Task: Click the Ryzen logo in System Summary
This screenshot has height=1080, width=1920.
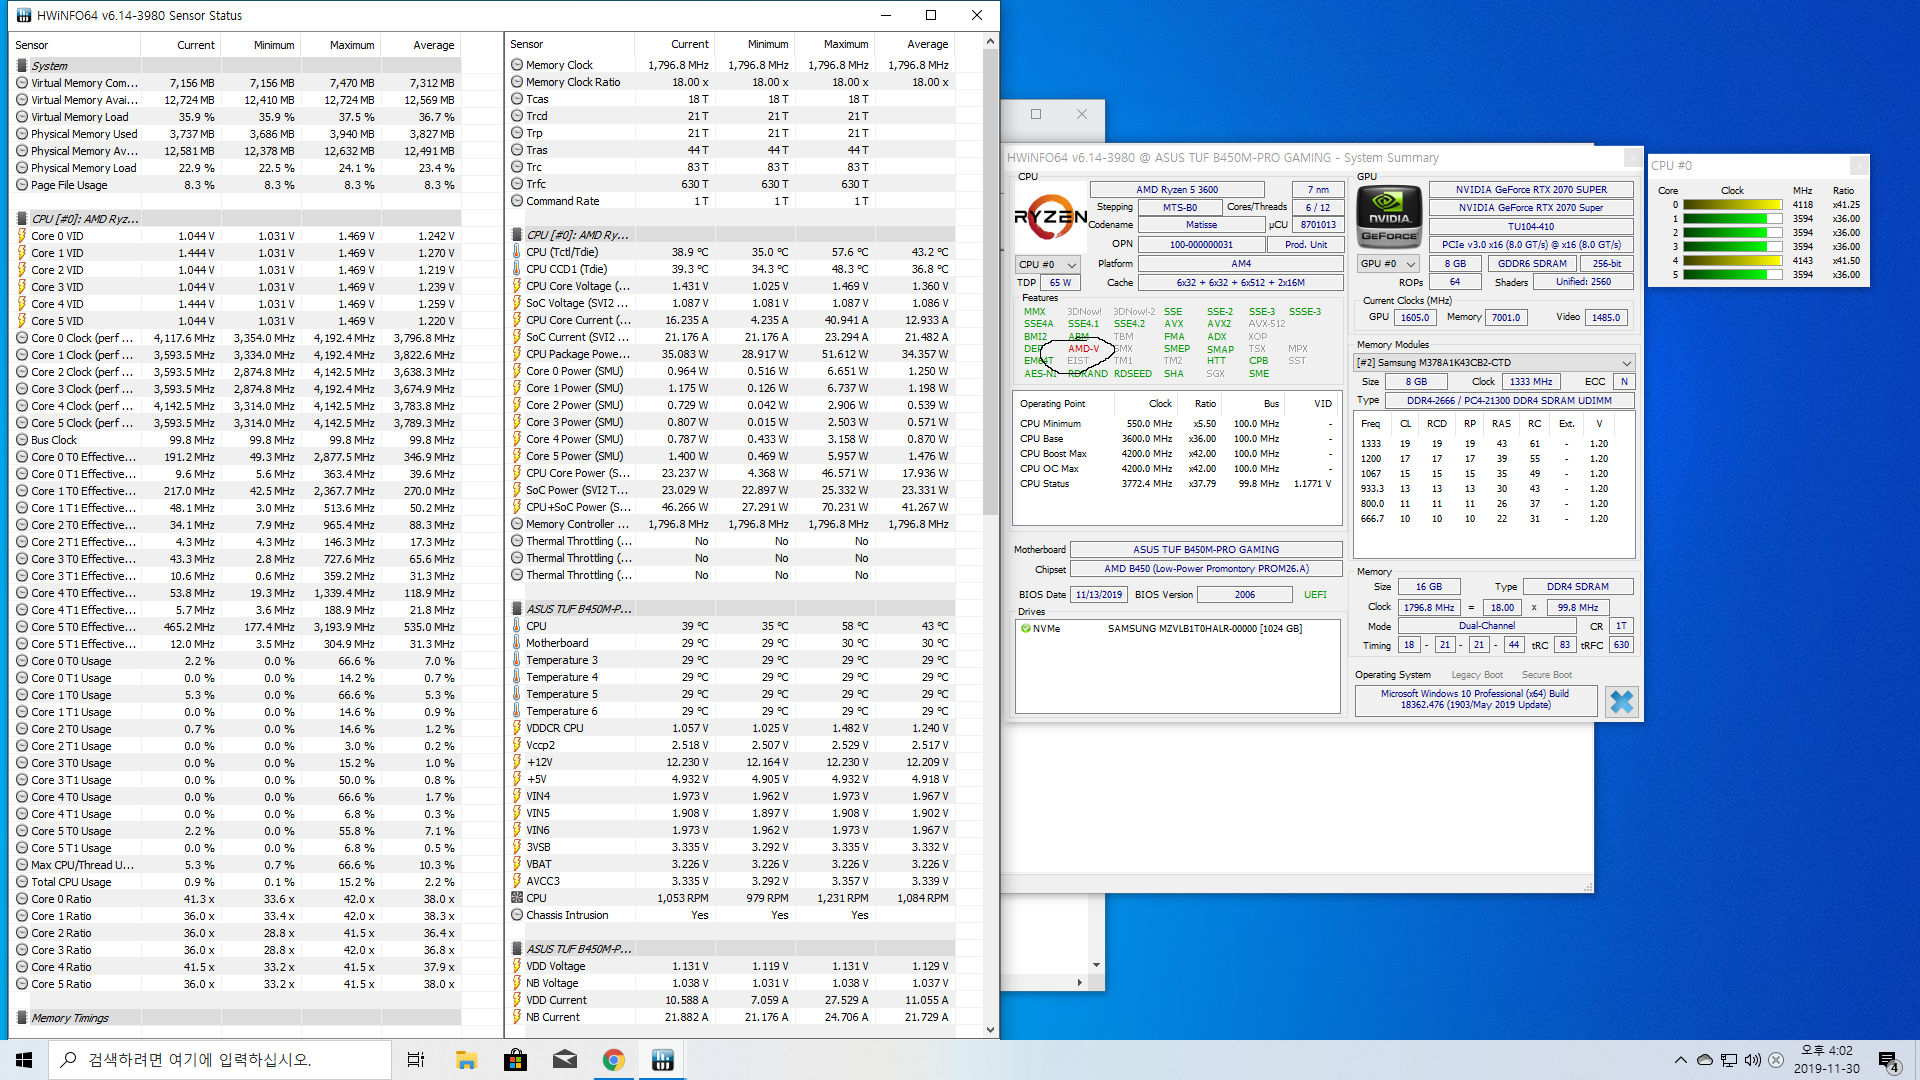Action: tap(1050, 216)
